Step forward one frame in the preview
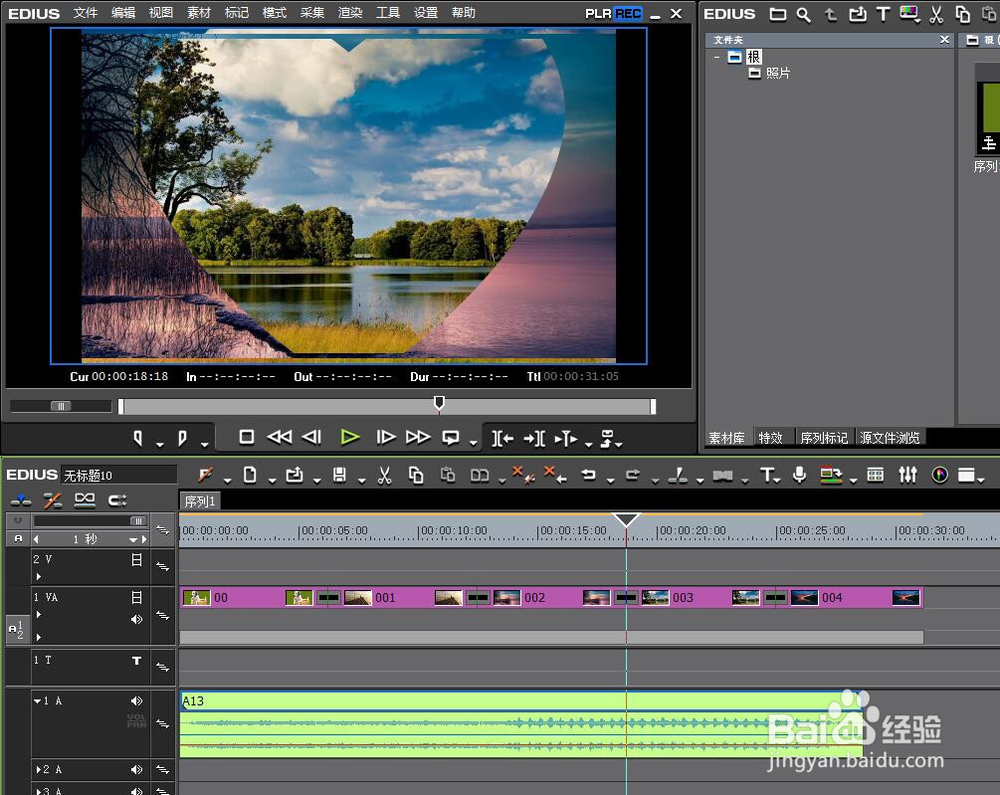This screenshot has width=1000, height=795. point(385,437)
